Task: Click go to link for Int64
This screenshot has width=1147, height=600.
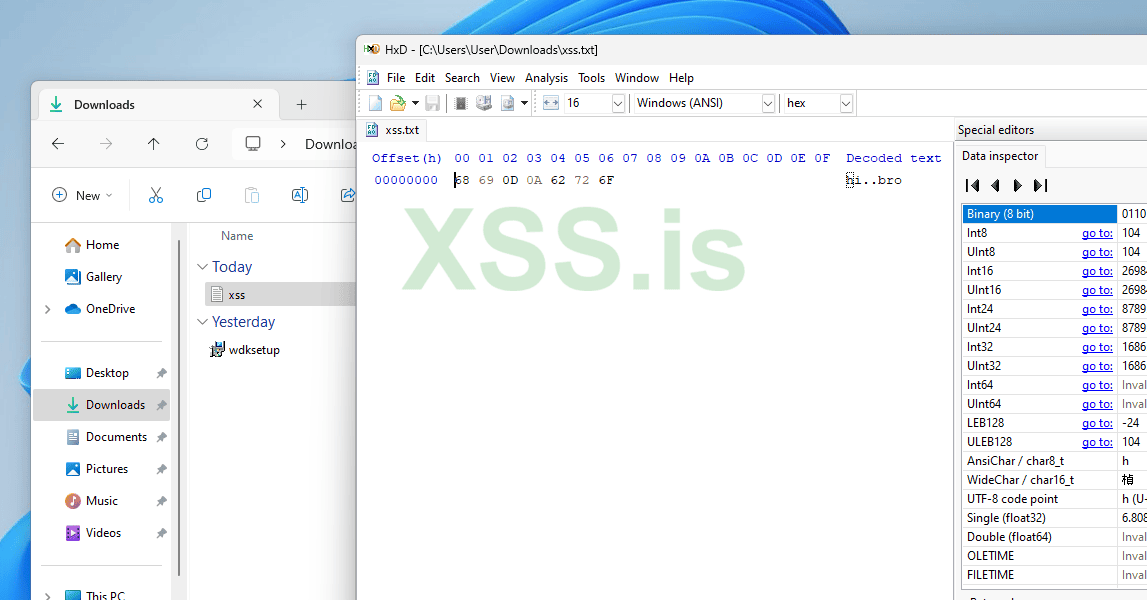Action: (1097, 386)
